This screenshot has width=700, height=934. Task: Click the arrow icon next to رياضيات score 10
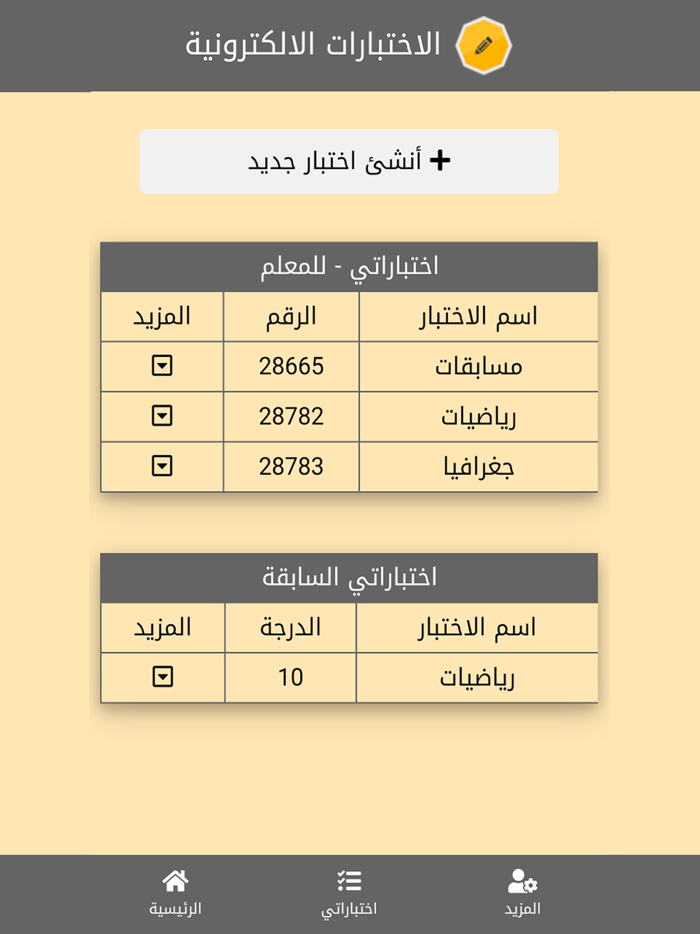162,677
